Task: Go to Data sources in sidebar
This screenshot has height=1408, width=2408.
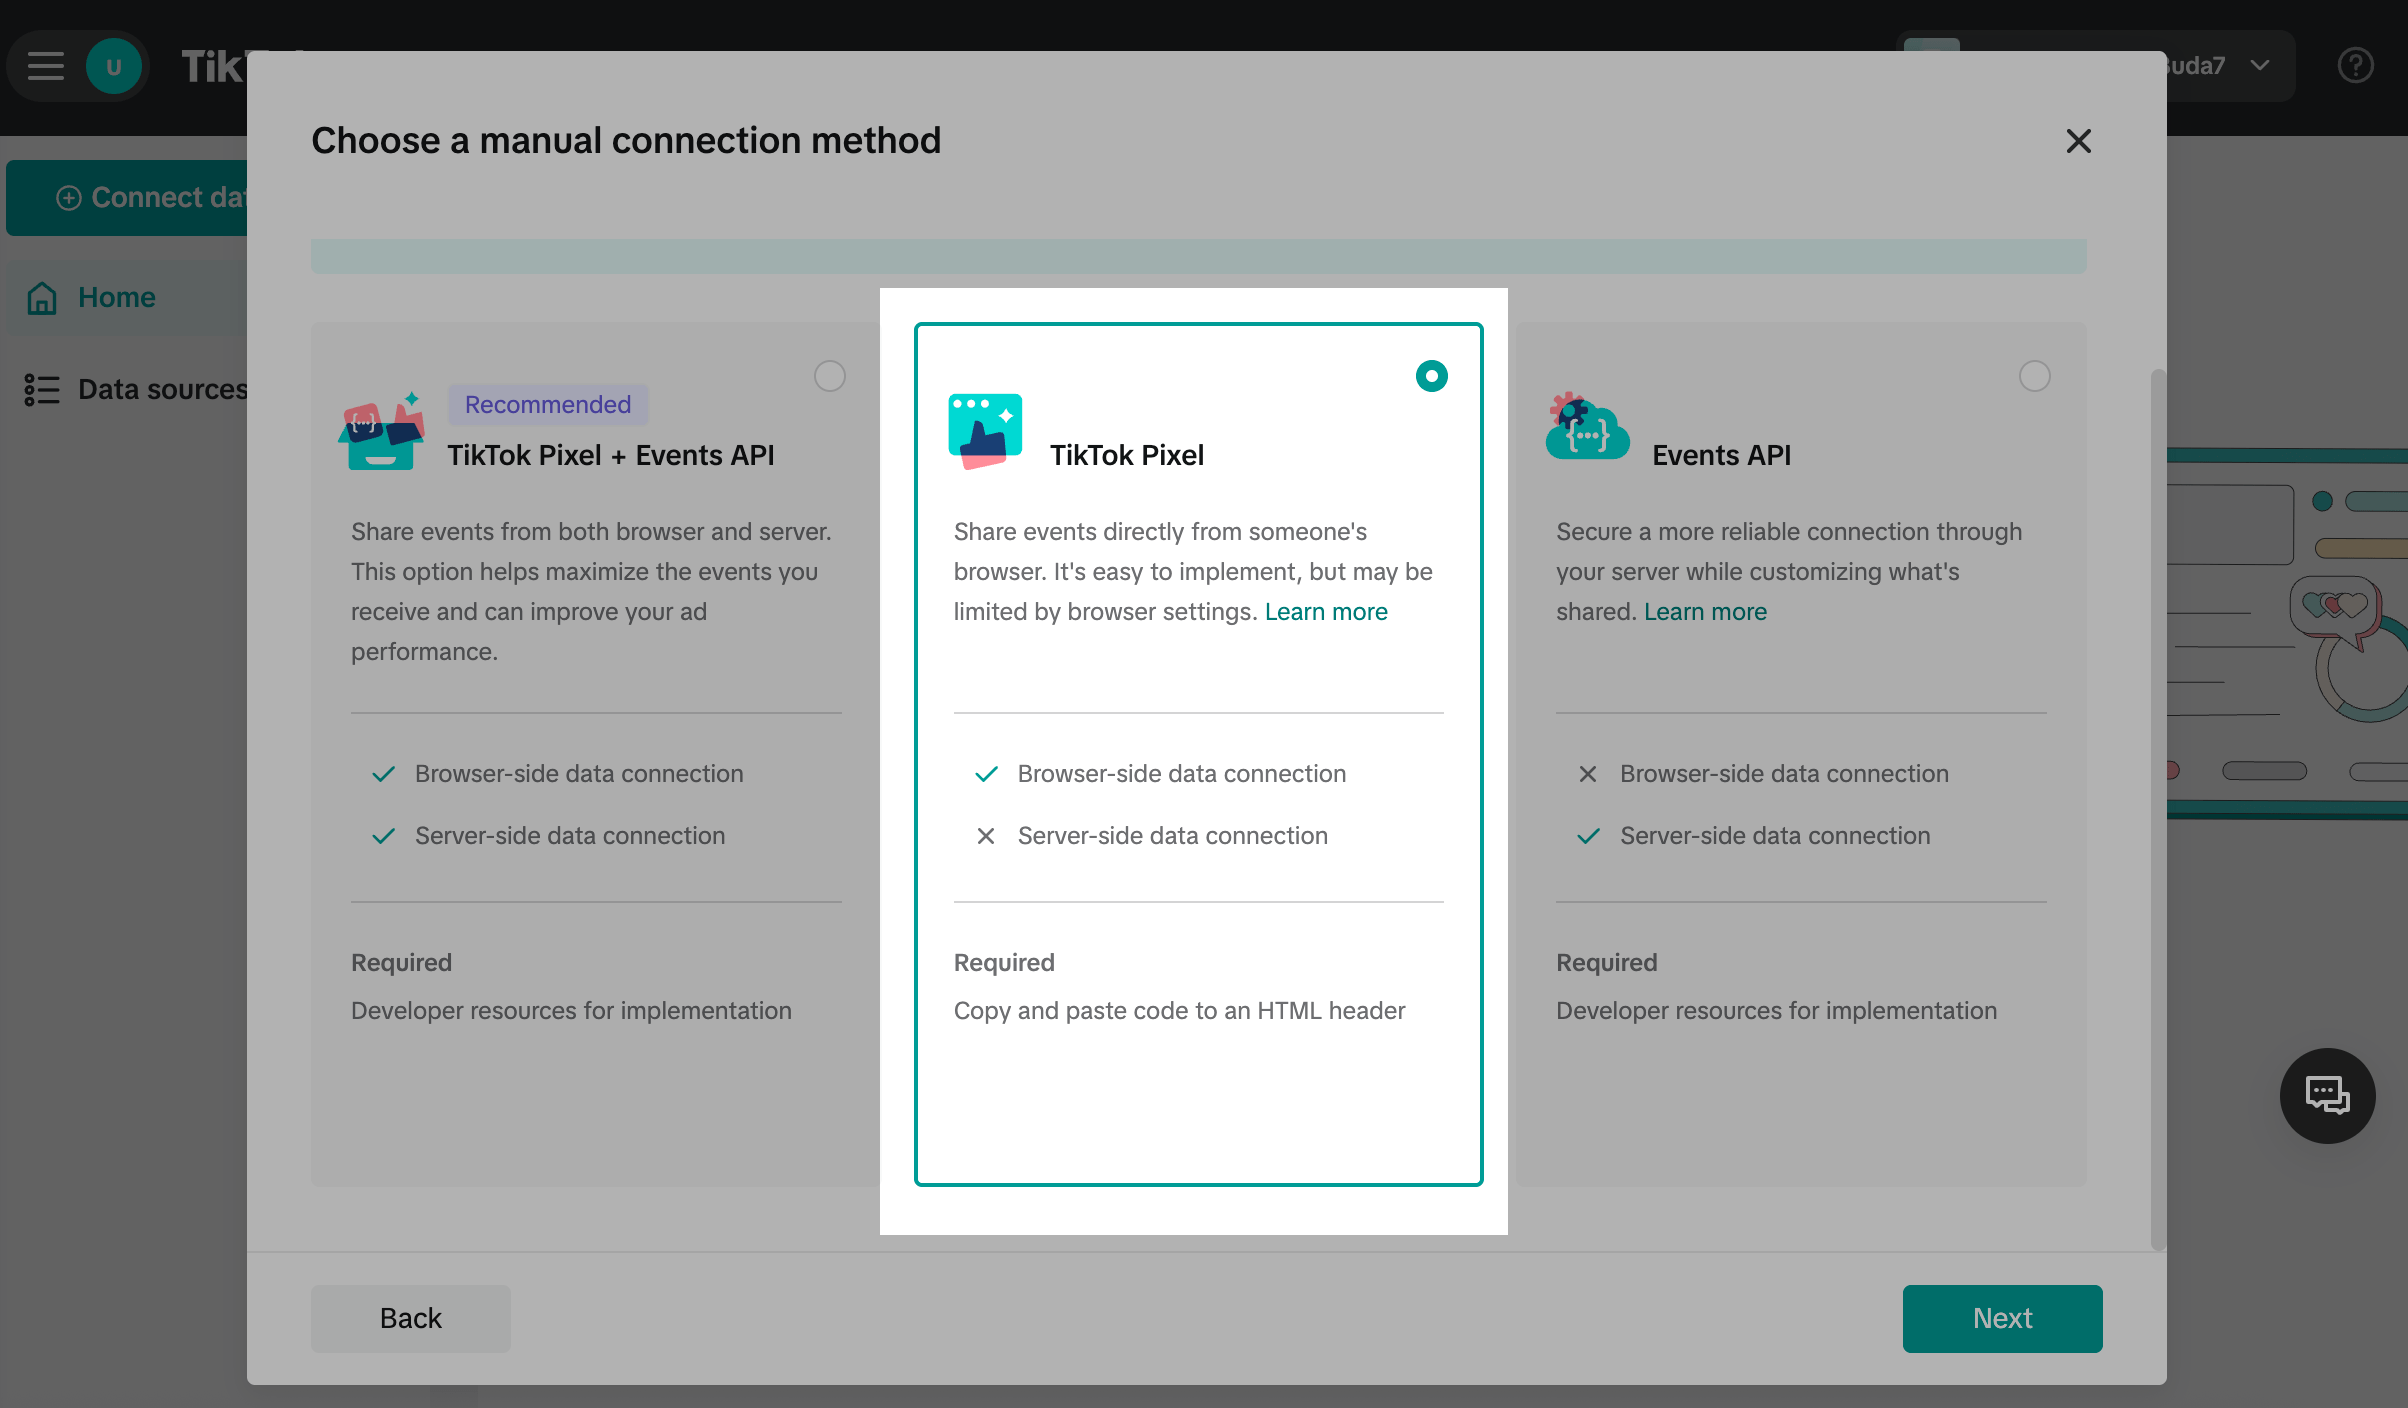Action: [x=162, y=390]
